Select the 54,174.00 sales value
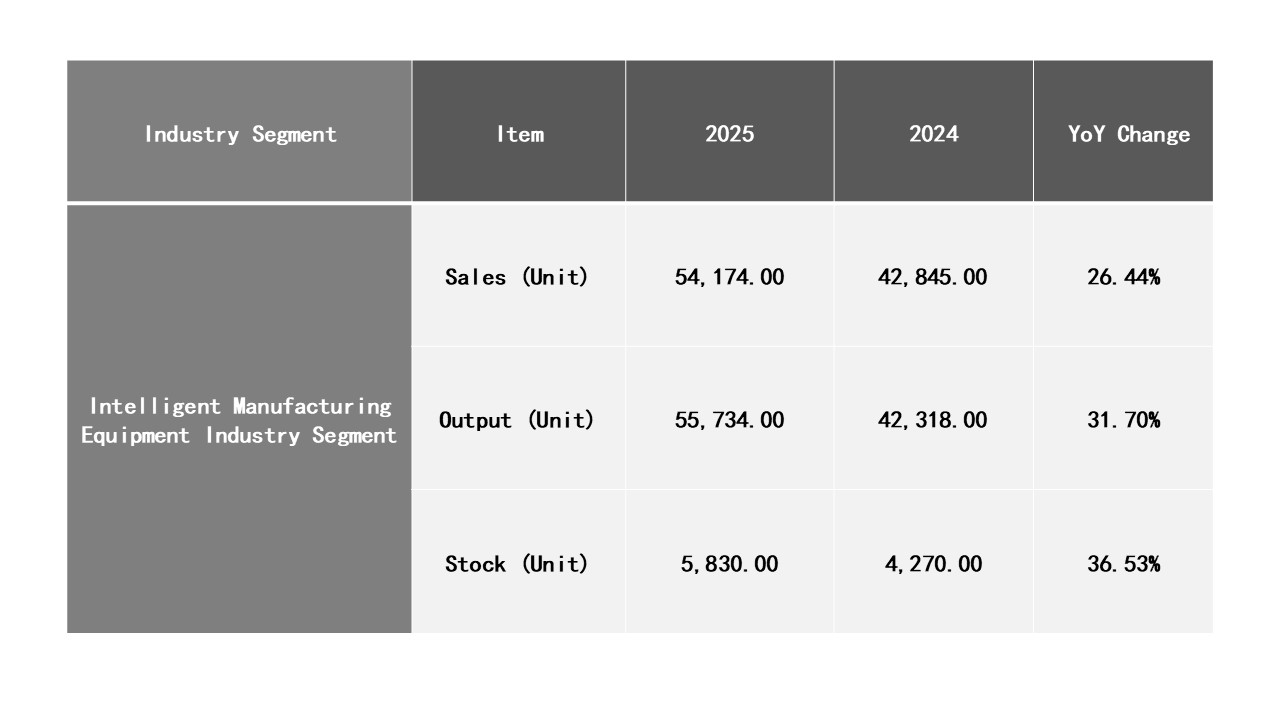 click(729, 277)
